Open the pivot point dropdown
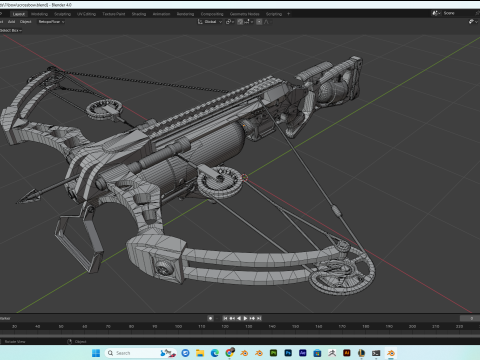This screenshot has height=360, width=480. pyautogui.click(x=230, y=22)
